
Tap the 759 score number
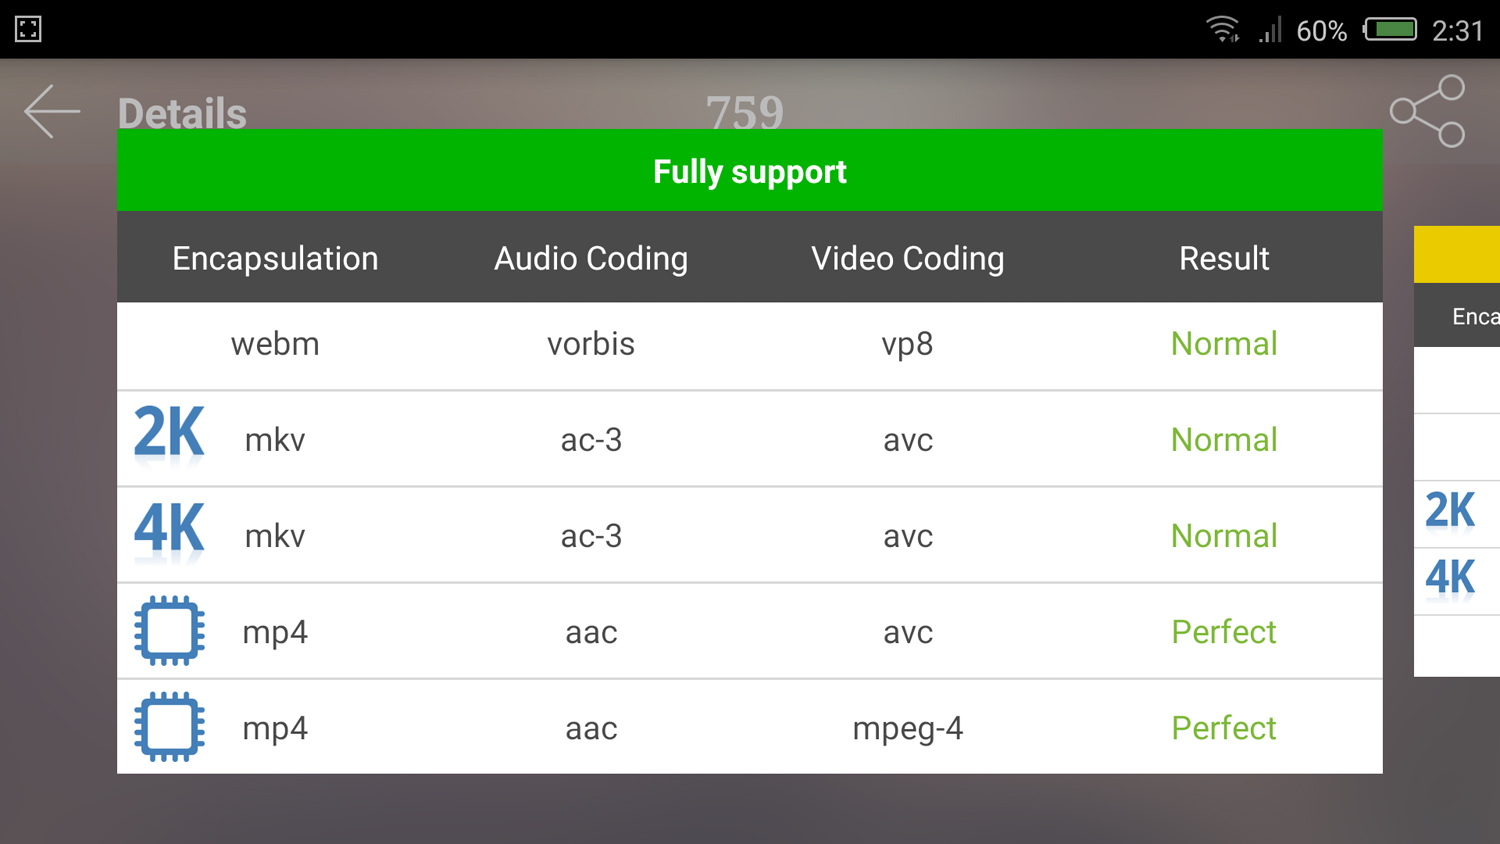pos(744,111)
